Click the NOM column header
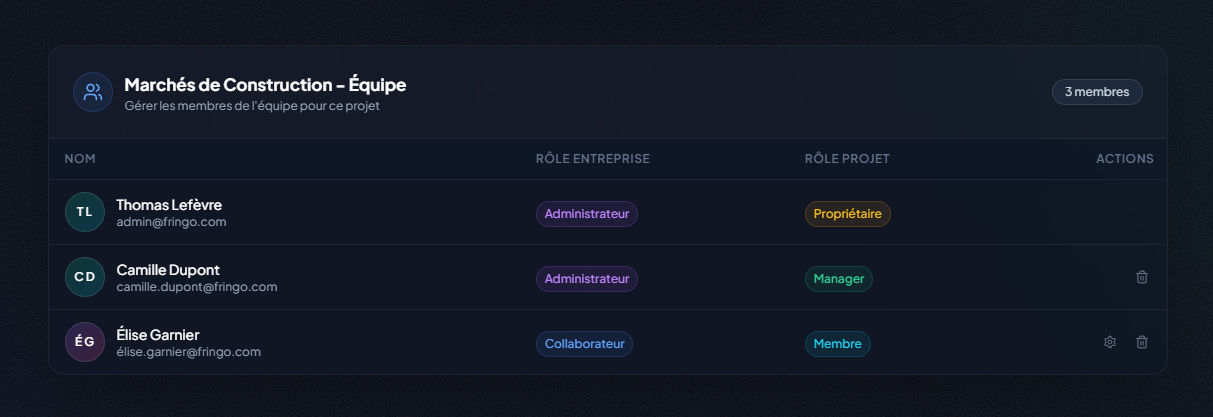Screen dimensions: 1213x417 tap(80, 159)
